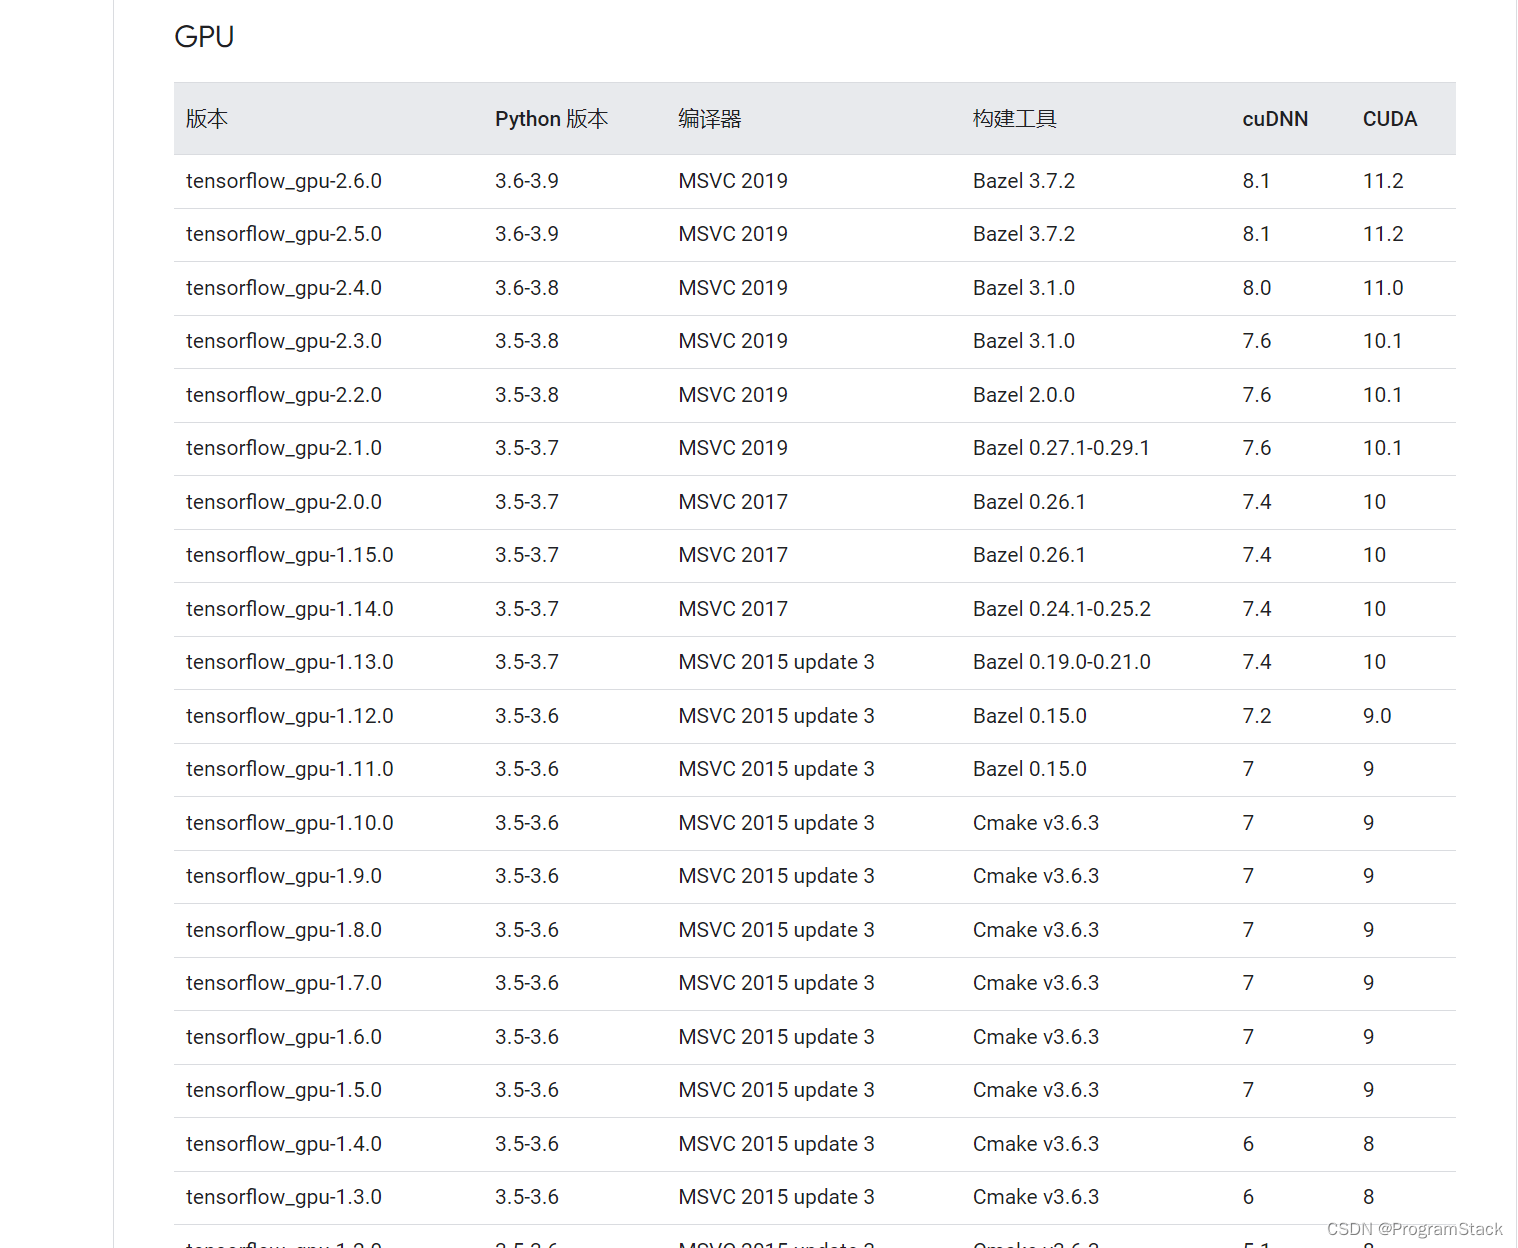Click the cuDNN 7.2 cell
Viewport: 1518px width, 1248px height.
click(1257, 716)
